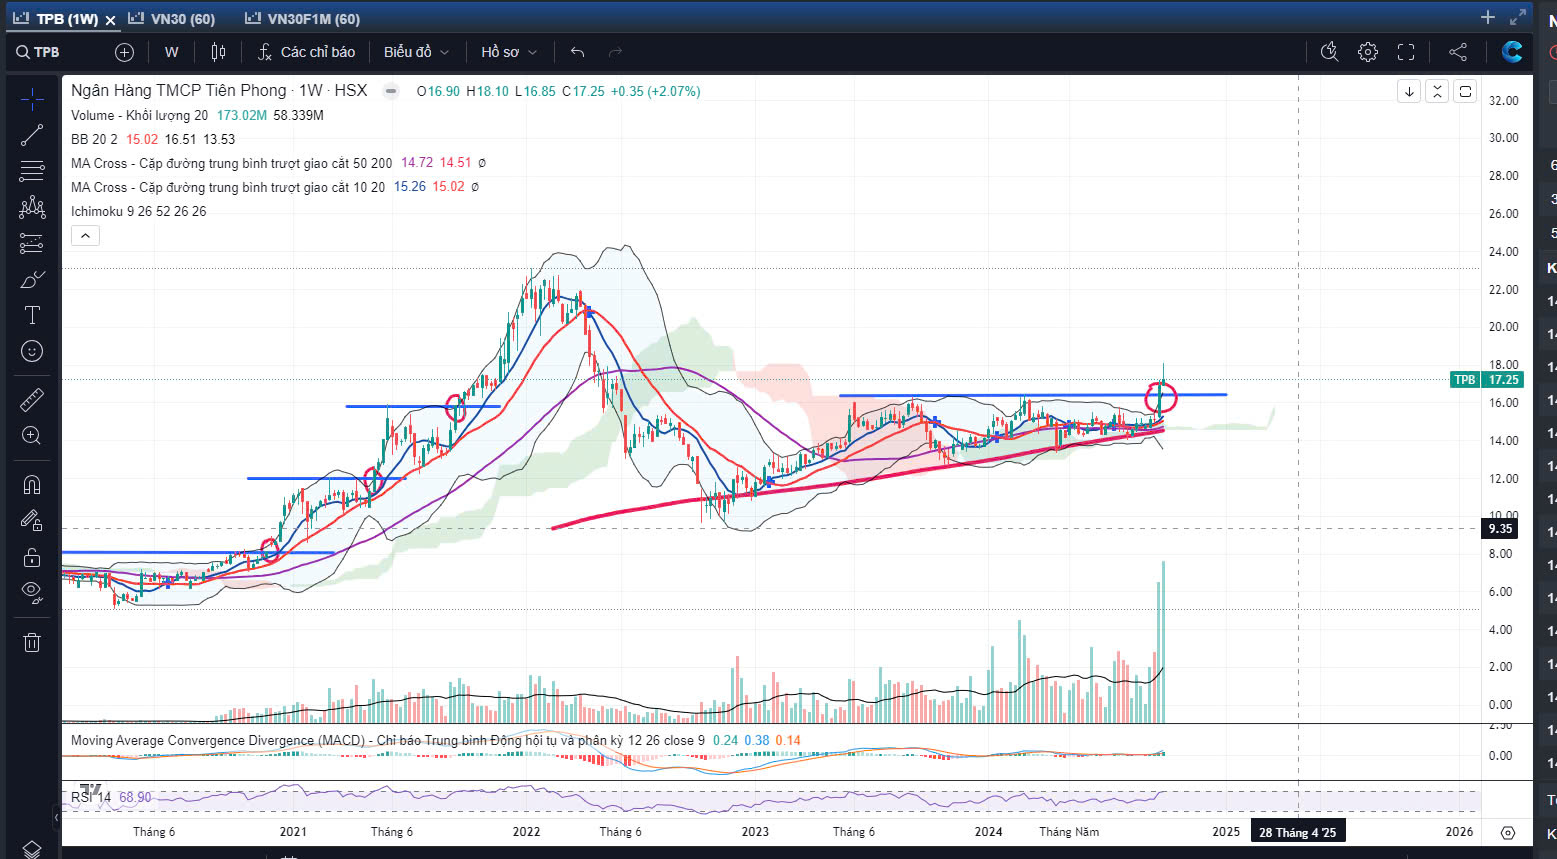The image size is (1557, 859).
Task: Choose the chart patterns drawing tool
Action: (32, 207)
